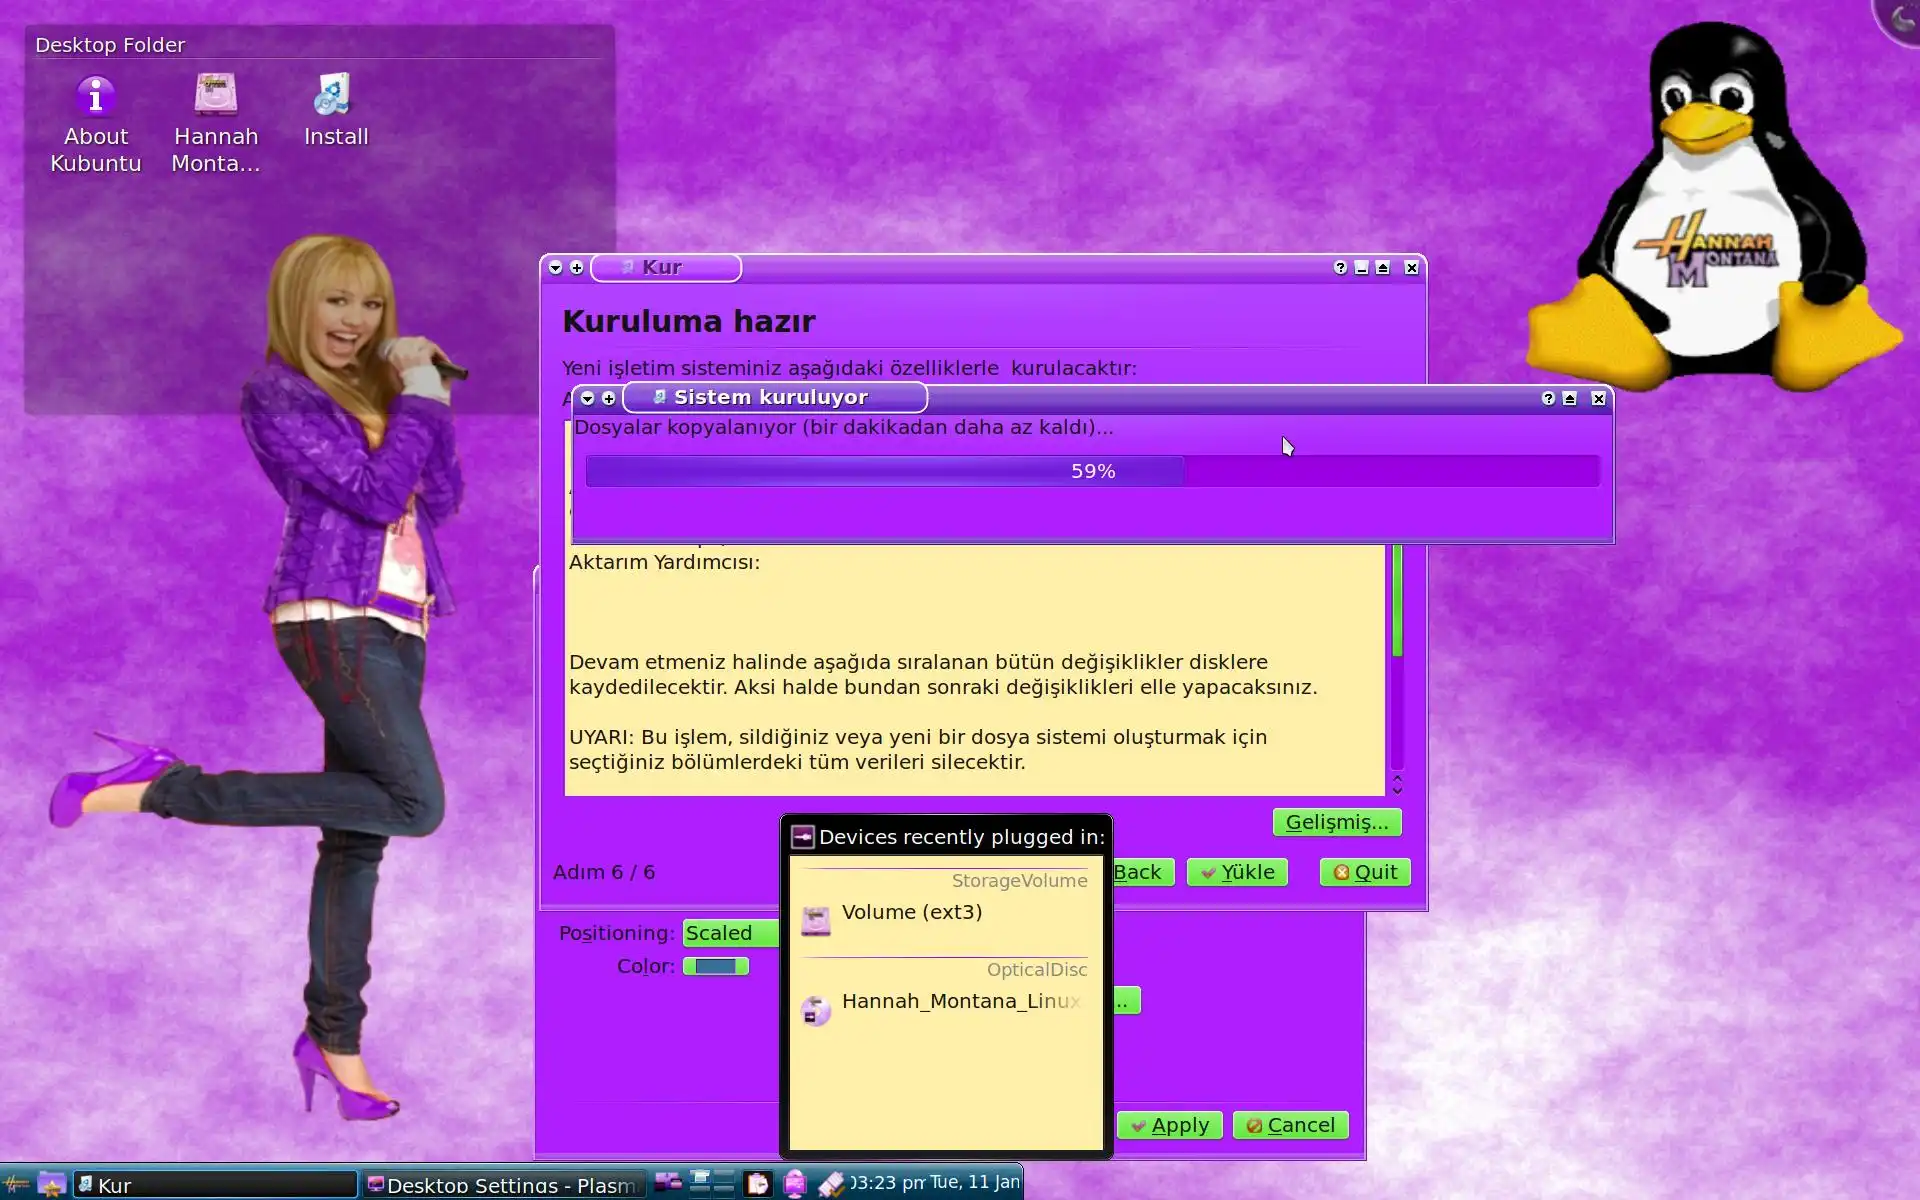Toggle on-all-desktops pin in Kur titlebar
Viewport: 1920px width, 1200px height.
(577, 268)
